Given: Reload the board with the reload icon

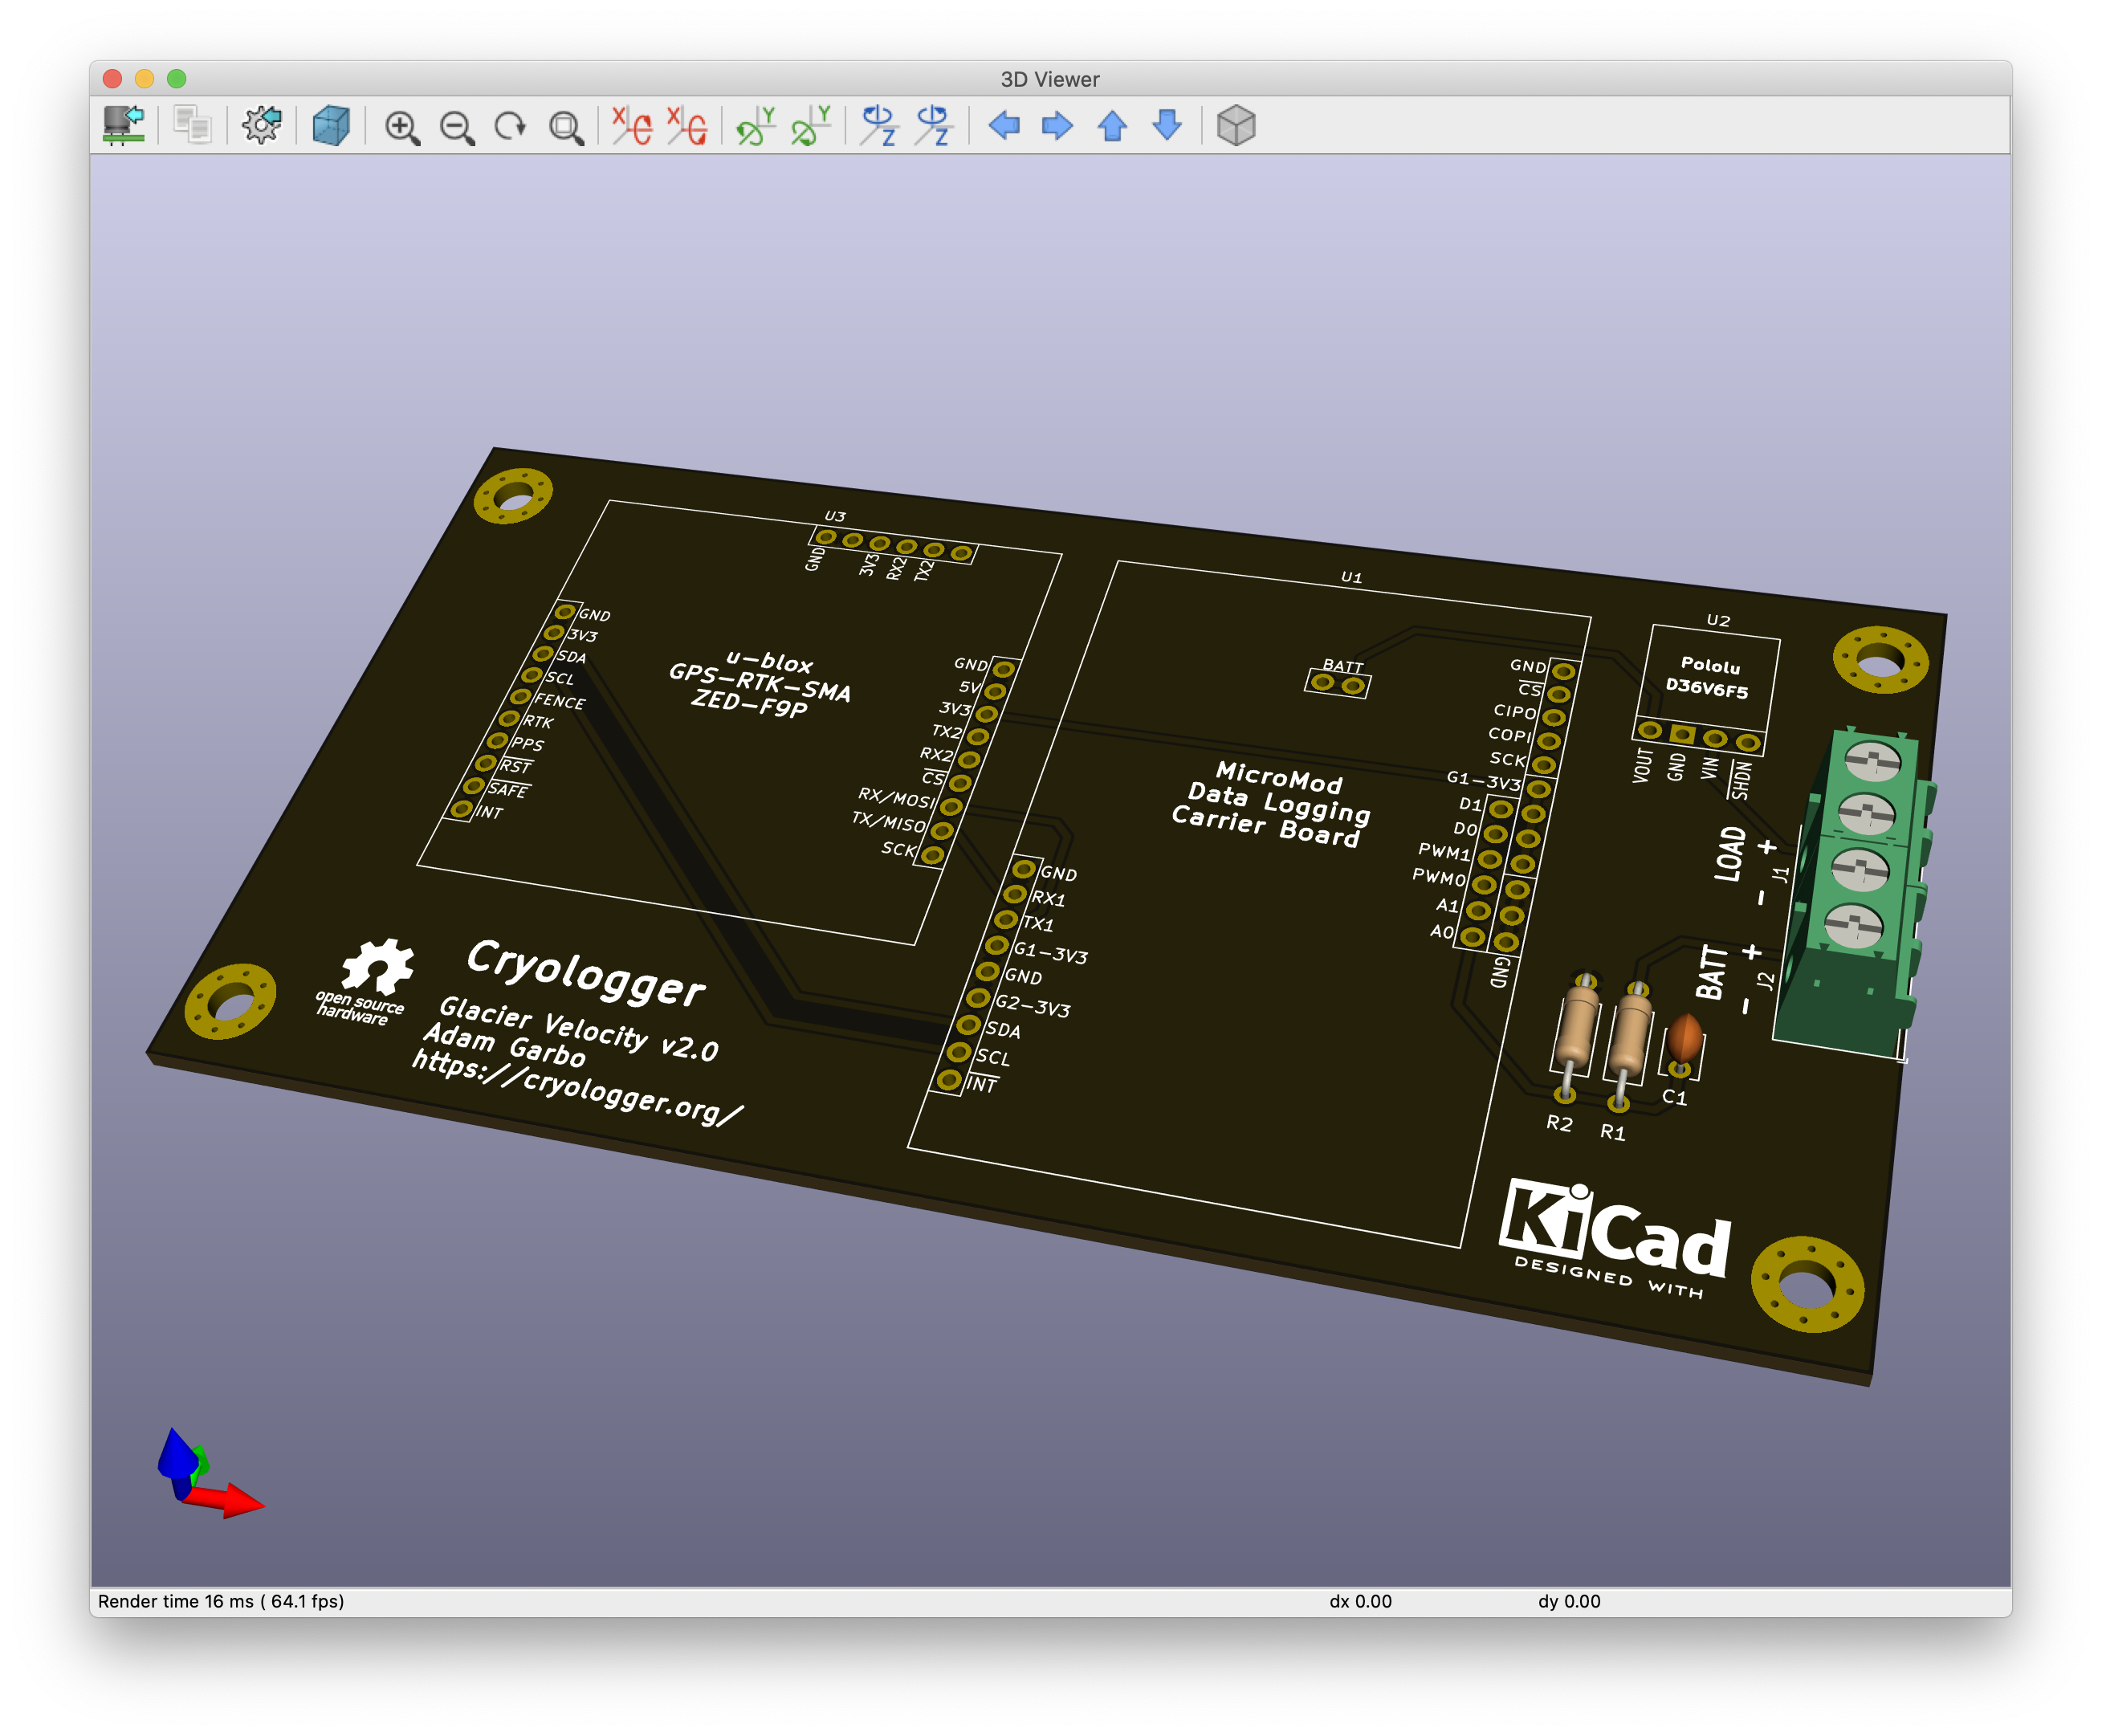Looking at the screenshot, I should coord(124,126).
